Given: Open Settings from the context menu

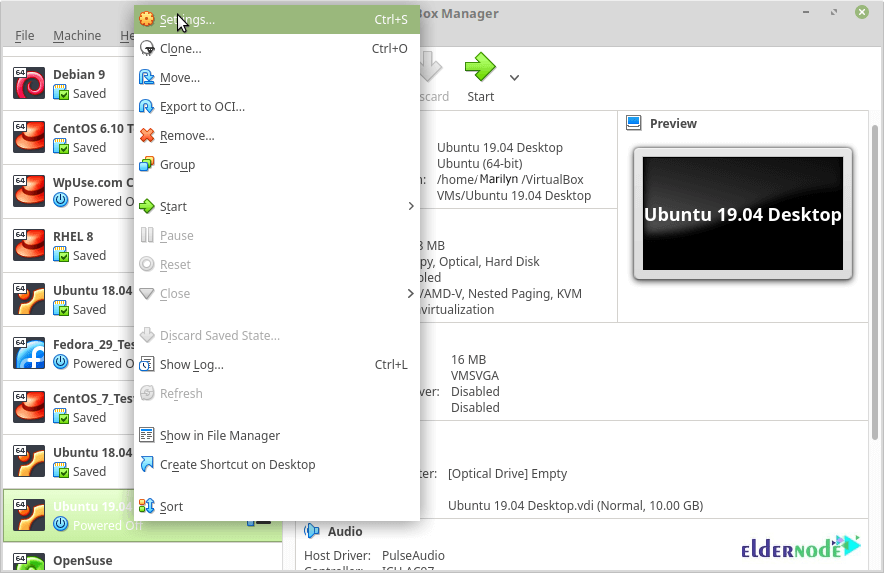Looking at the screenshot, I should tap(277, 20).
